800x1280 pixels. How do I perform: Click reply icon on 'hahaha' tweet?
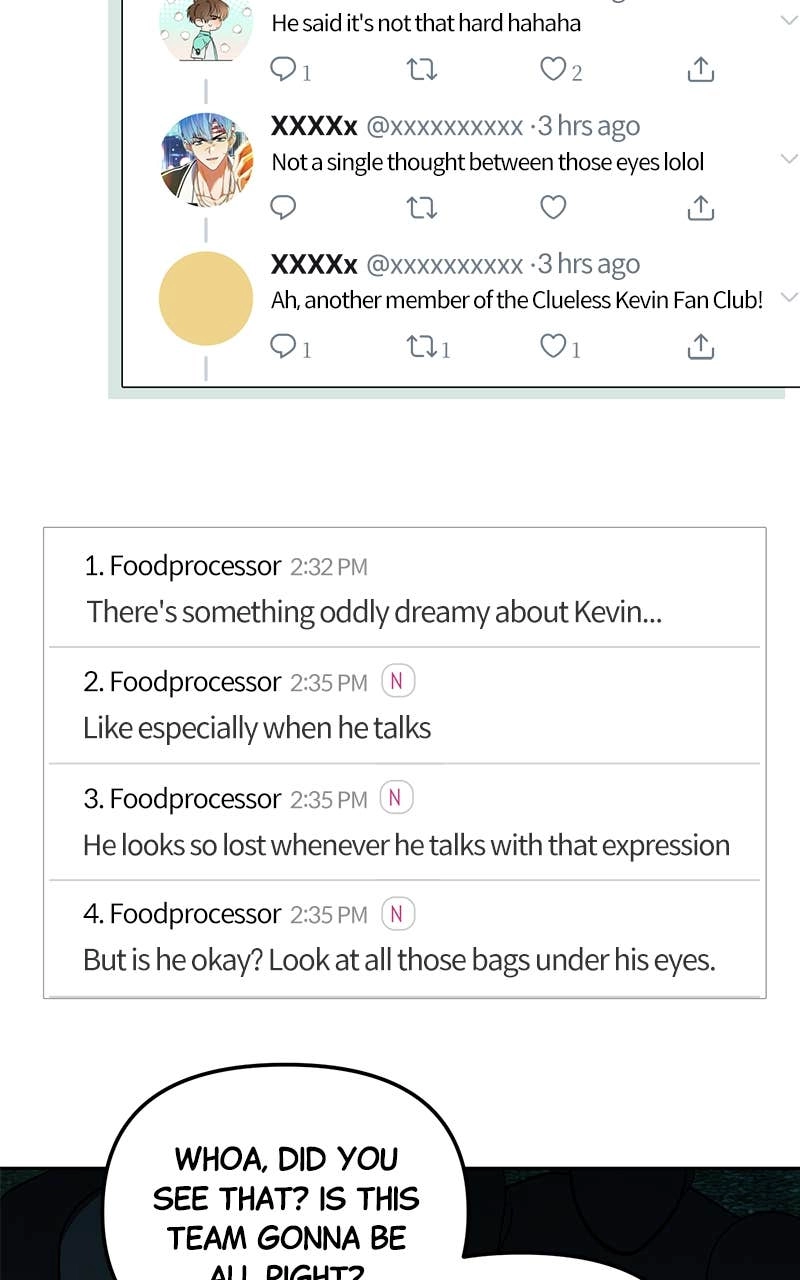point(284,69)
